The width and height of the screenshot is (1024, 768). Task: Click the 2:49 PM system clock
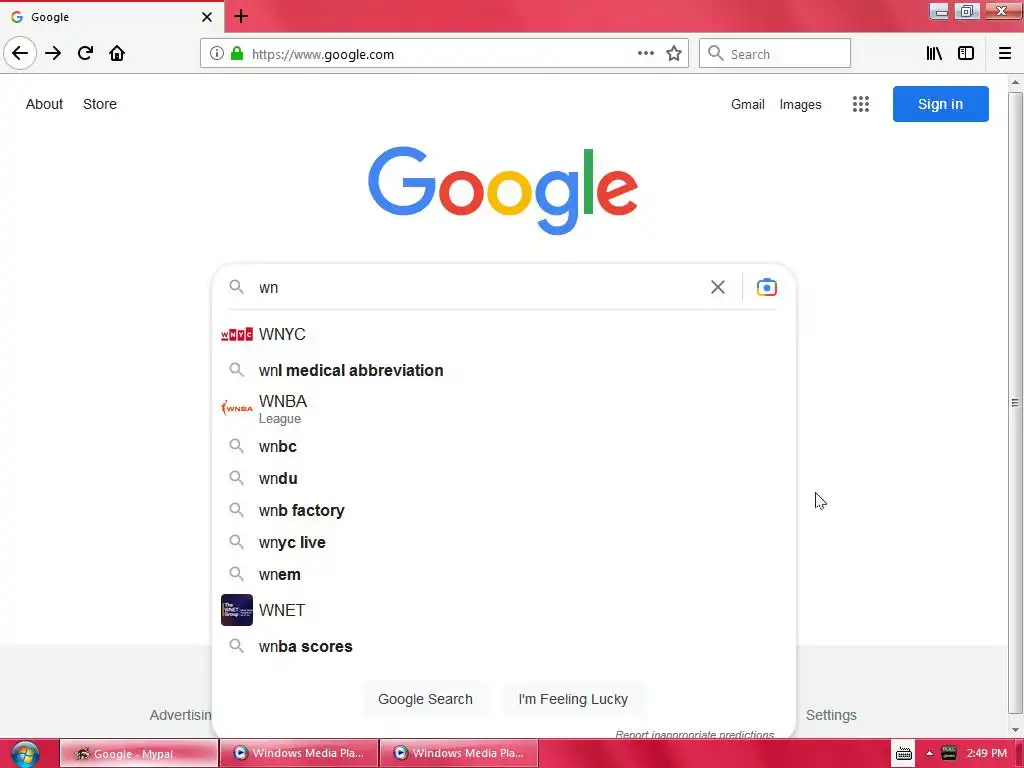[987, 753]
